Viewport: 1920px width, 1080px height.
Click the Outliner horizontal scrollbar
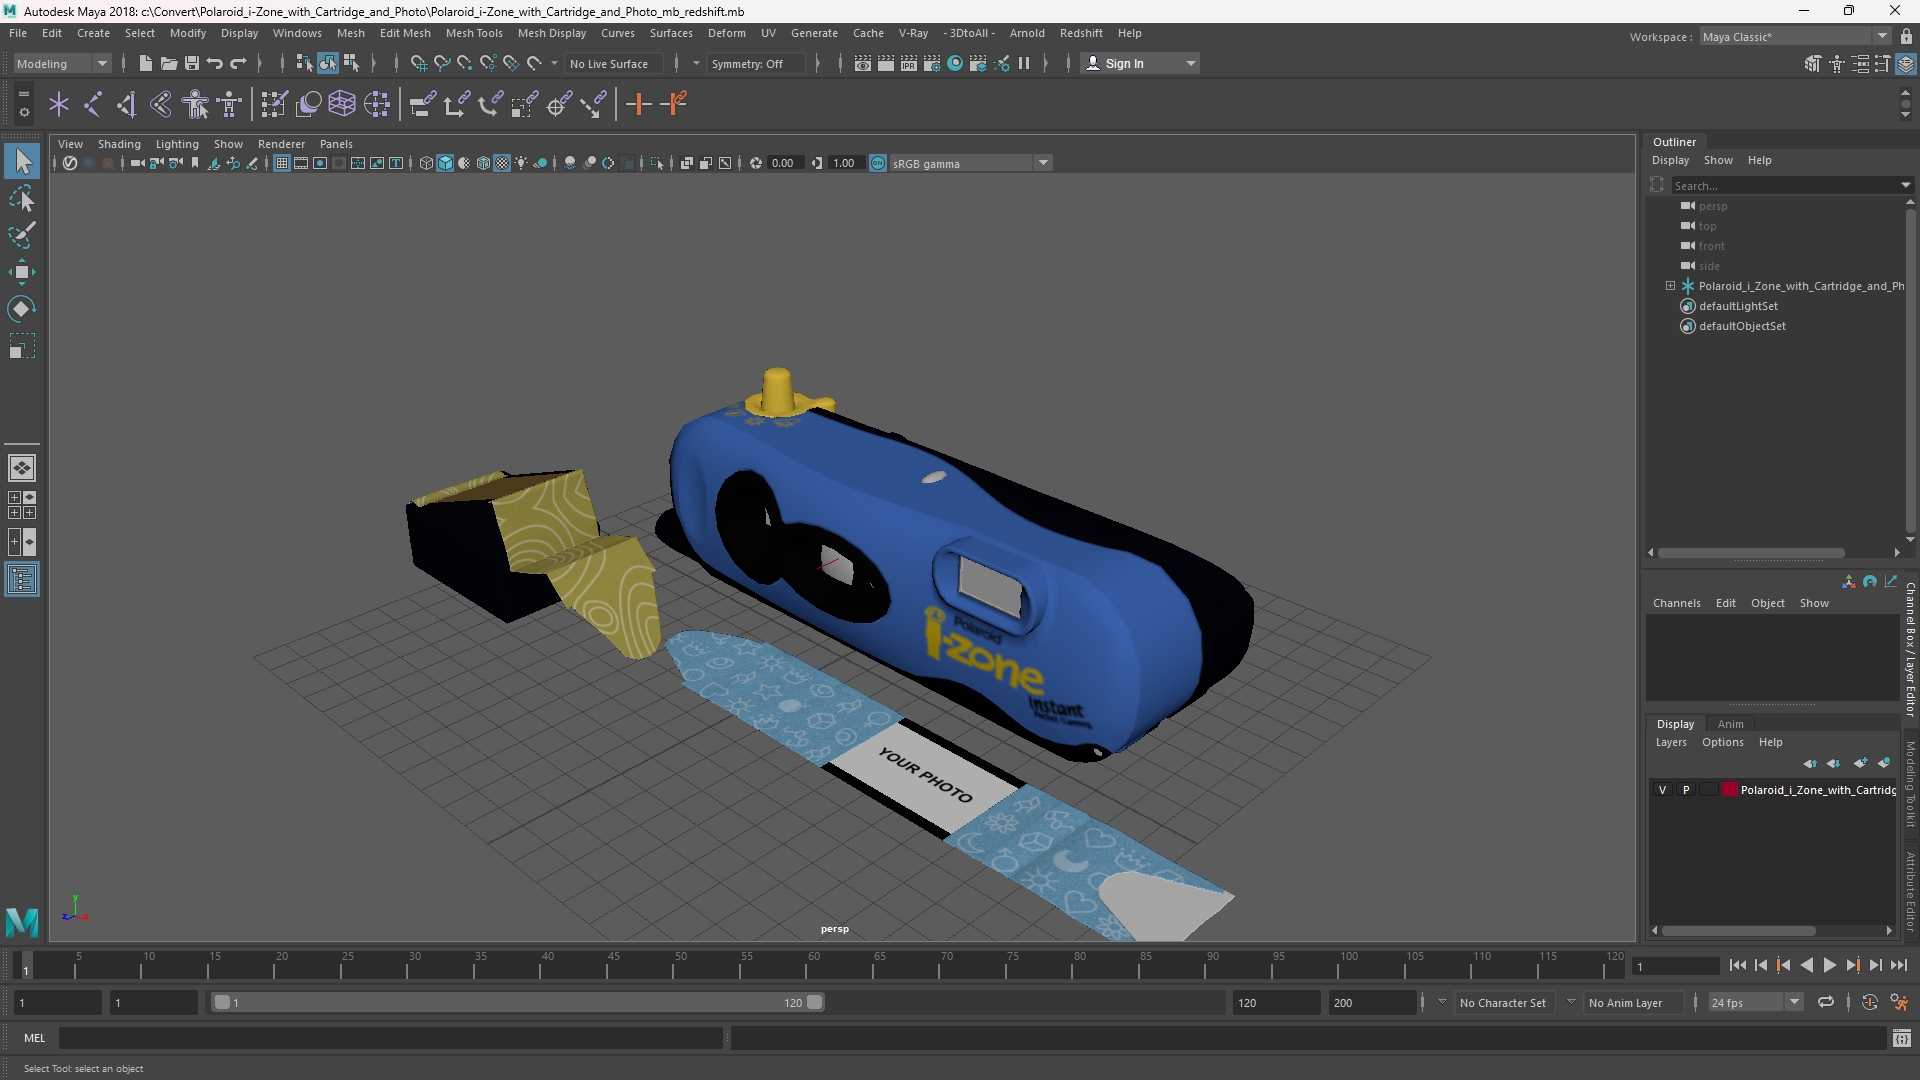click(1751, 553)
